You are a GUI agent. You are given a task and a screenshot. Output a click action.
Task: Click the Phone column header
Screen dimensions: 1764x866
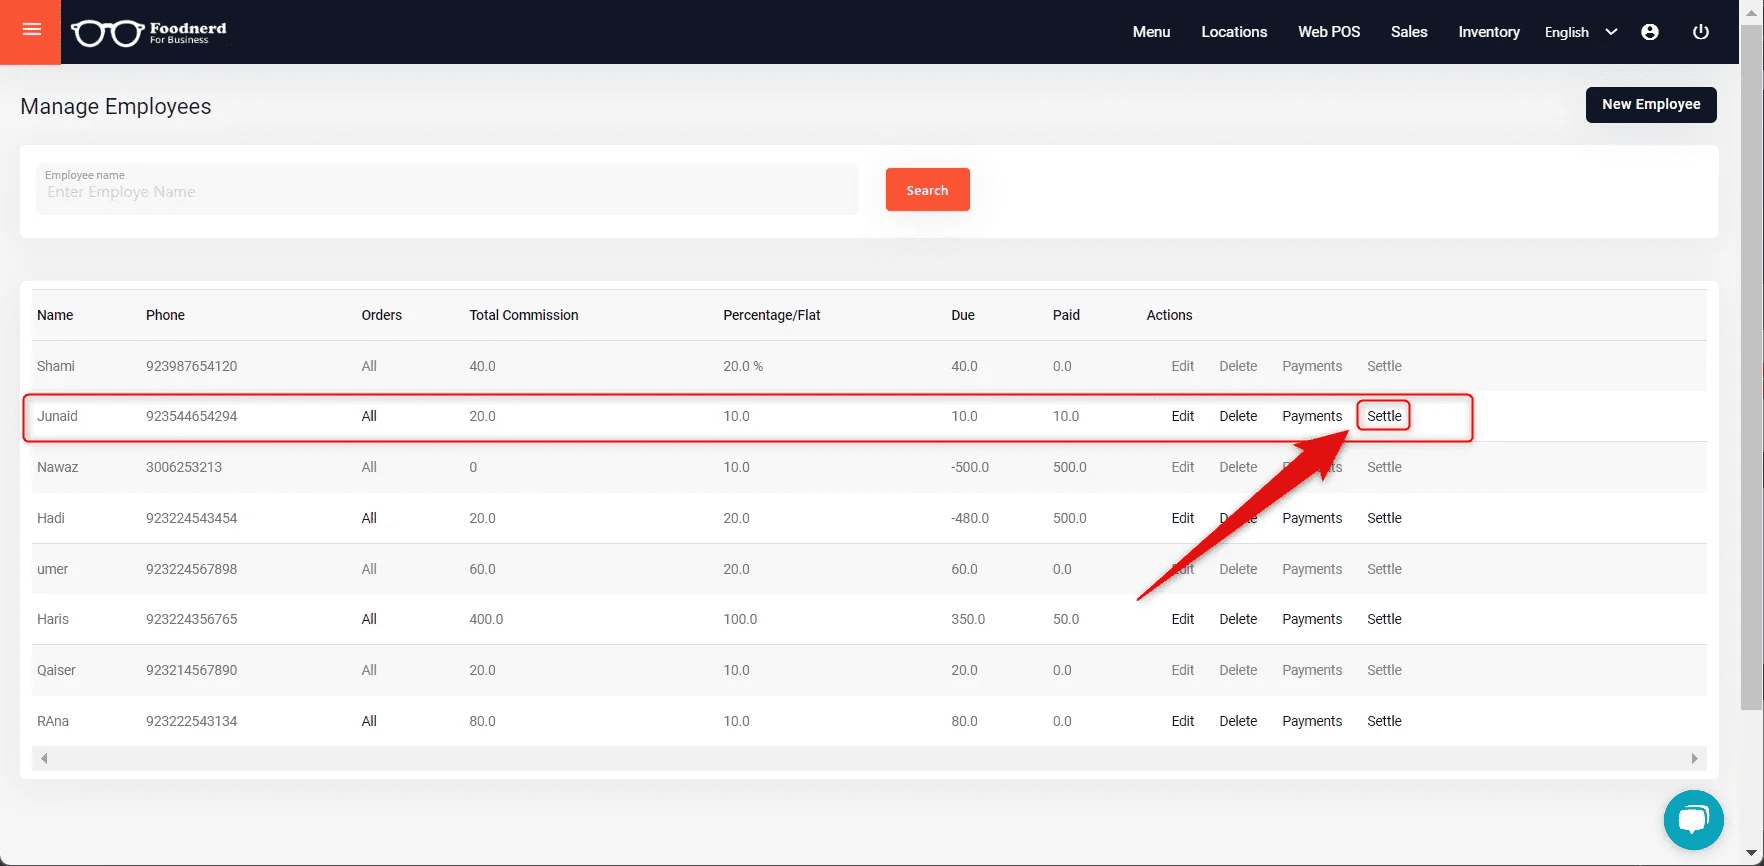[x=165, y=315]
